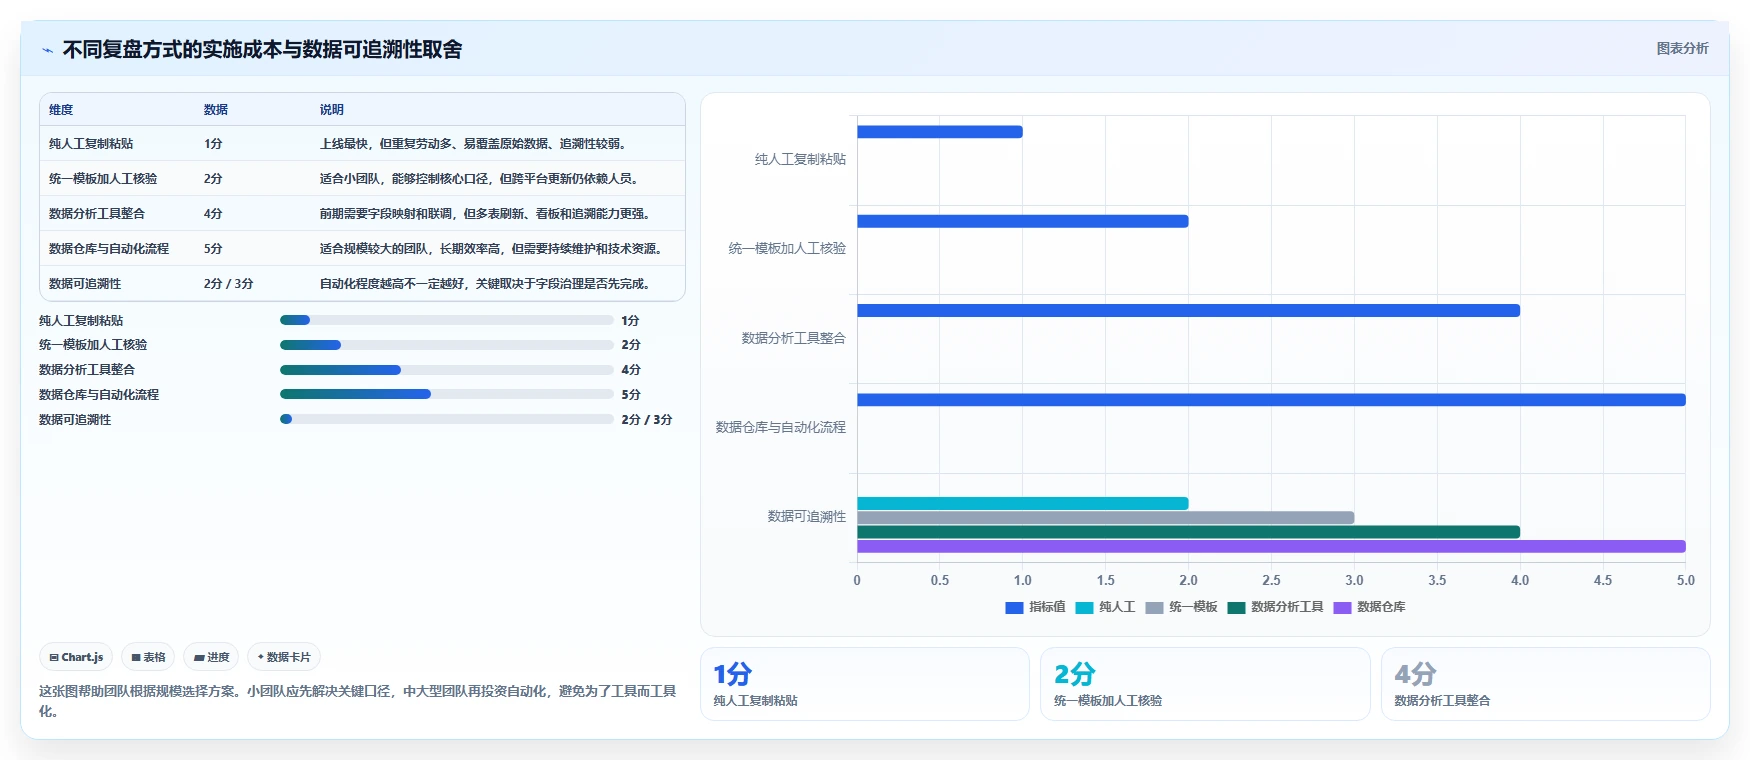Click the 统一模板加人工核验 cell in the table
This screenshot has width=1750, height=760.
[x=103, y=179]
